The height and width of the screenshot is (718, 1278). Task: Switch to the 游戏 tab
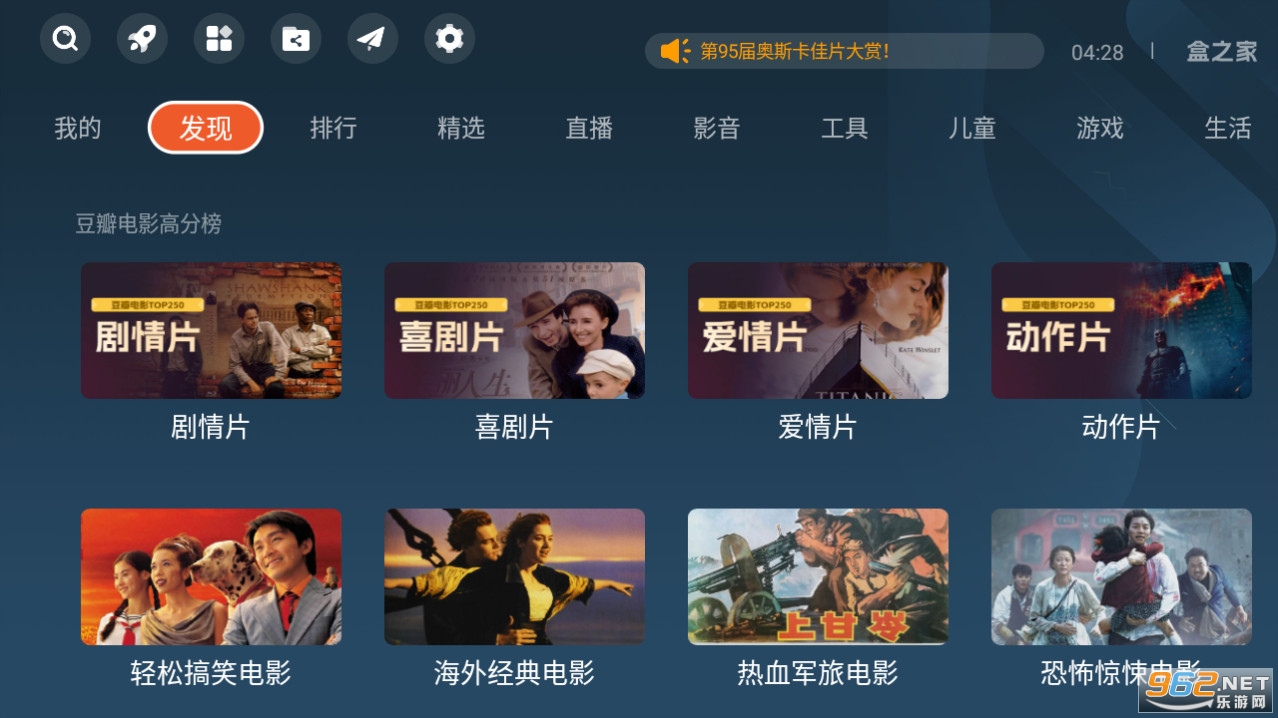[1100, 128]
